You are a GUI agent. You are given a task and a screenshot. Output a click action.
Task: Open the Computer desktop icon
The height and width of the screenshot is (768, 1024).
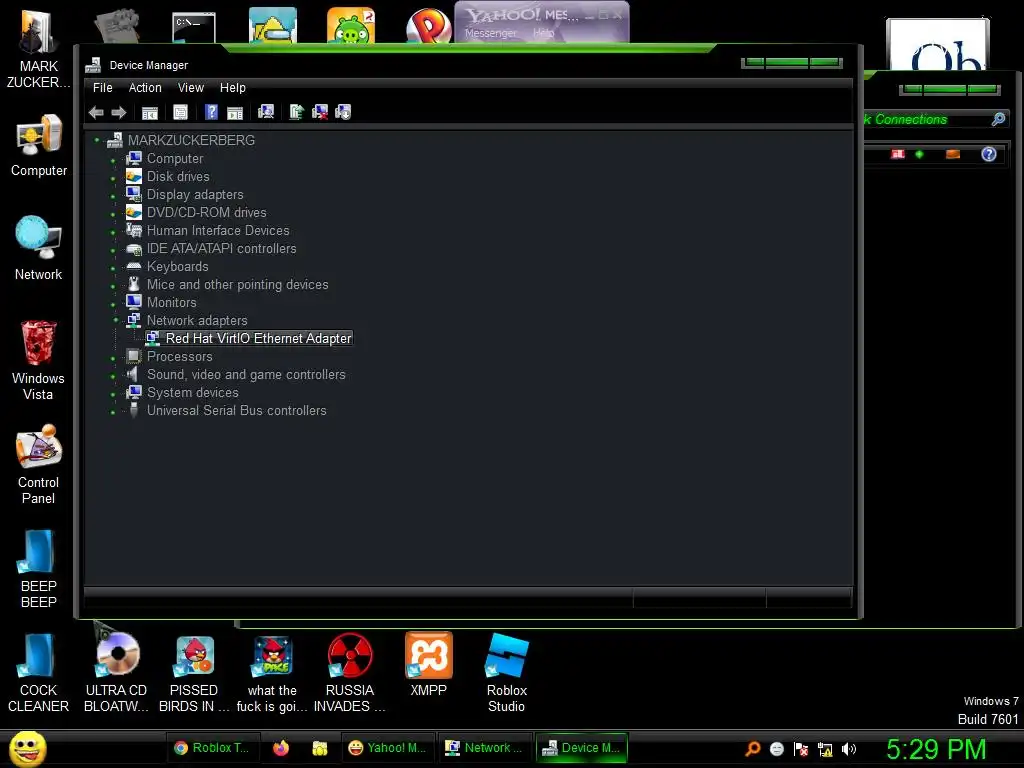(39, 145)
